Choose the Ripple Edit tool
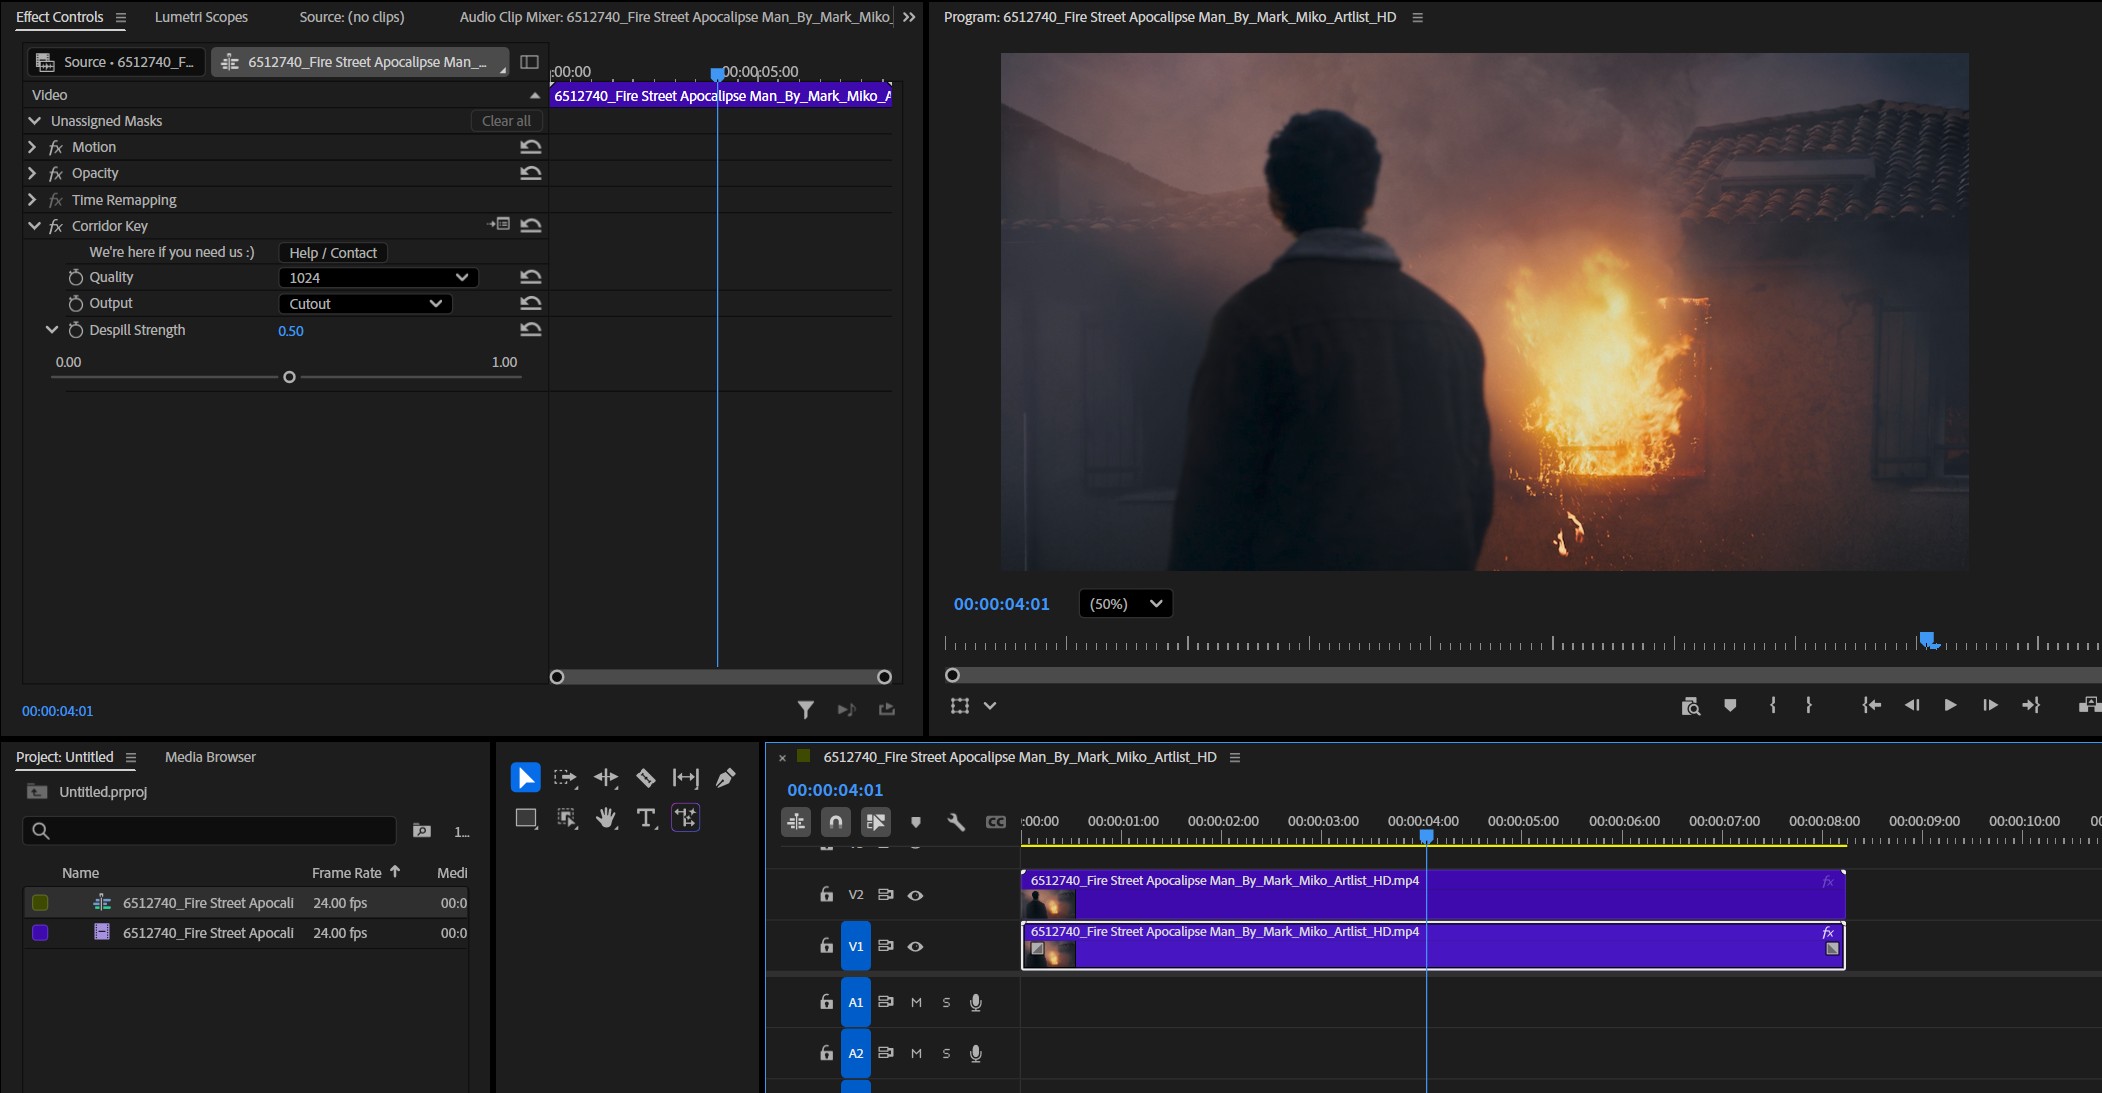 pyautogui.click(x=606, y=778)
